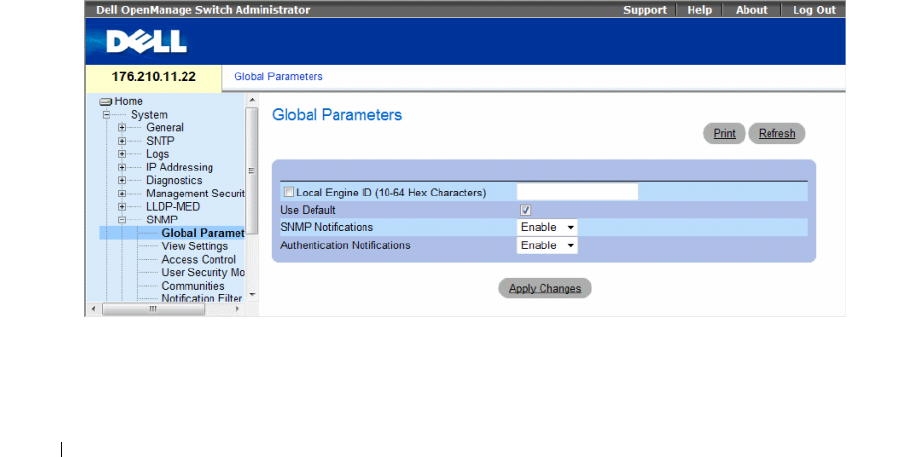Collapse the System tree node
Image resolution: width=900 pixels, height=457 pixels.
(x=106, y=115)
